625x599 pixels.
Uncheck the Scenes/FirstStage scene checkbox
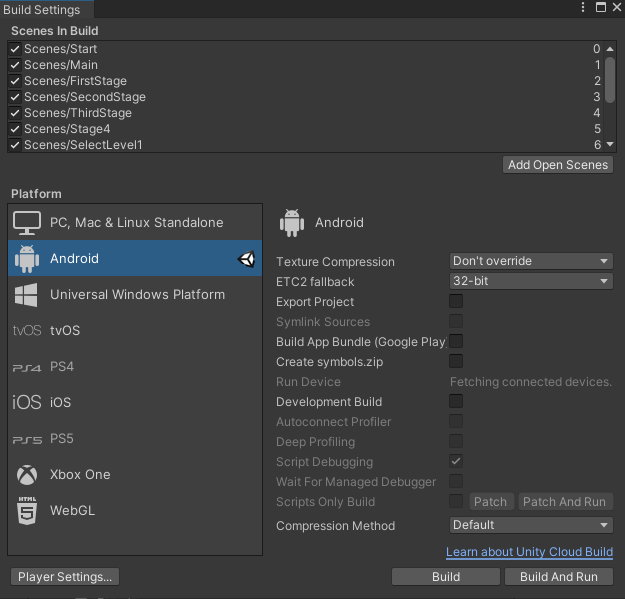click(15, 81)
